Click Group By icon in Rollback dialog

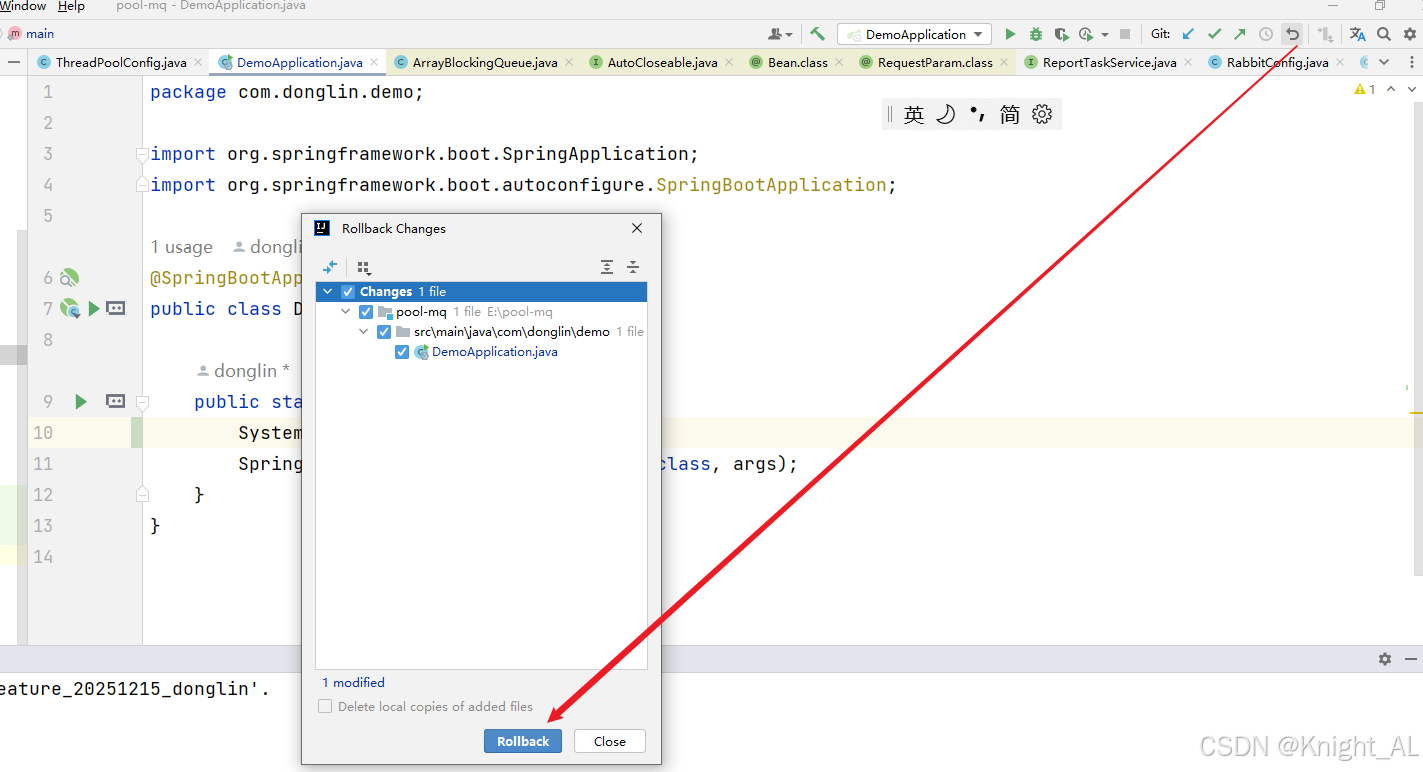click(x=364, y=267)
